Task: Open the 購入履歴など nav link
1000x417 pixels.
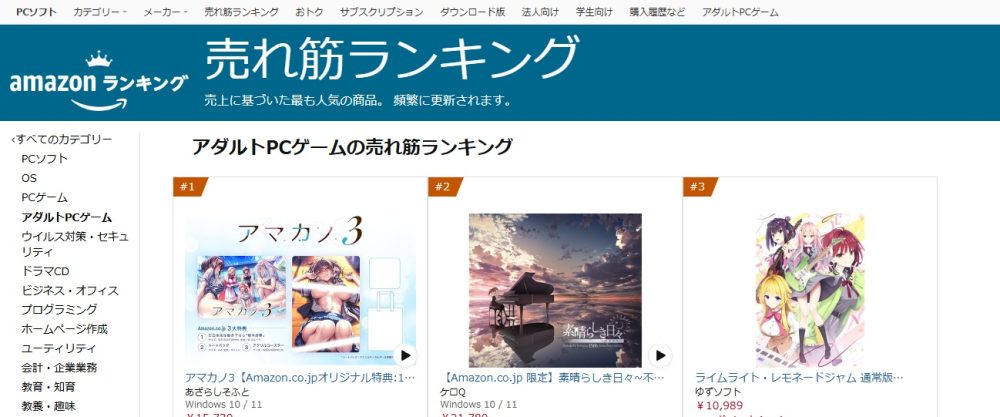Action: (x=657, y=11)
